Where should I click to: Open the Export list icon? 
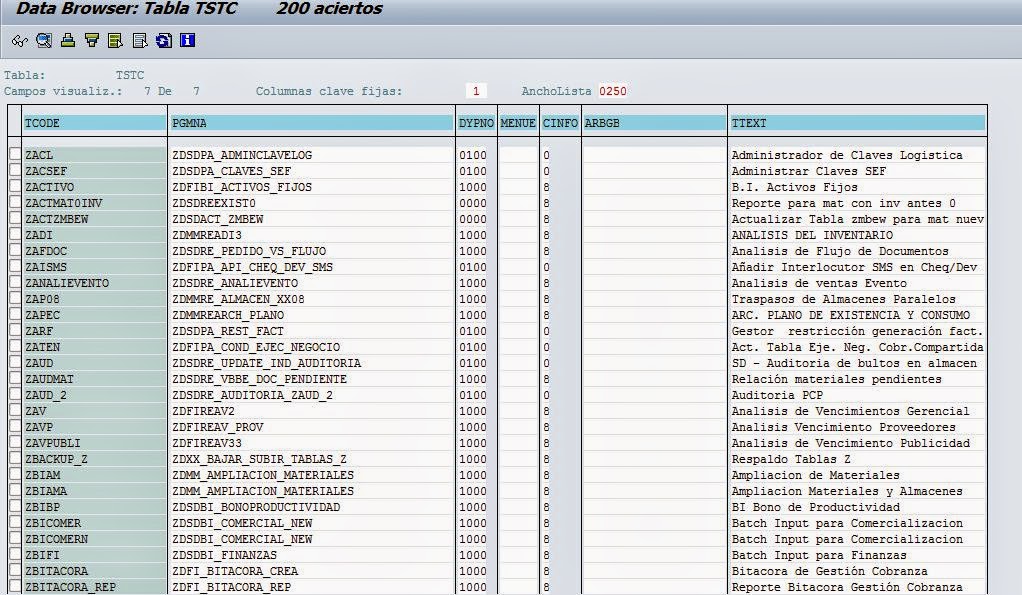[x=115, y=42]
